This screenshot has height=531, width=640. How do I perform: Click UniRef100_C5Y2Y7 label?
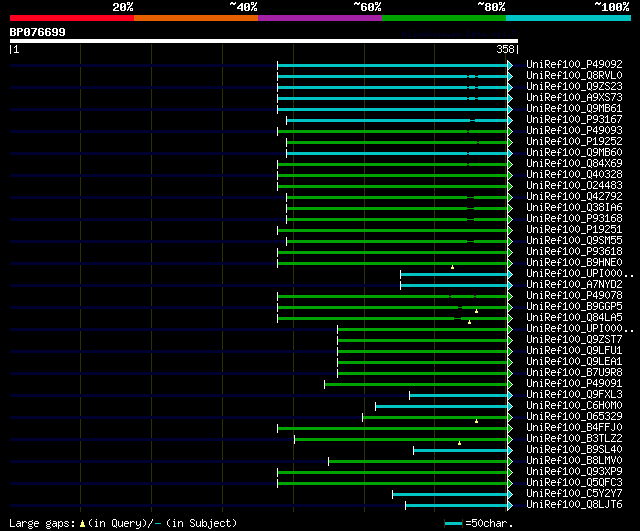coord(574,494)
